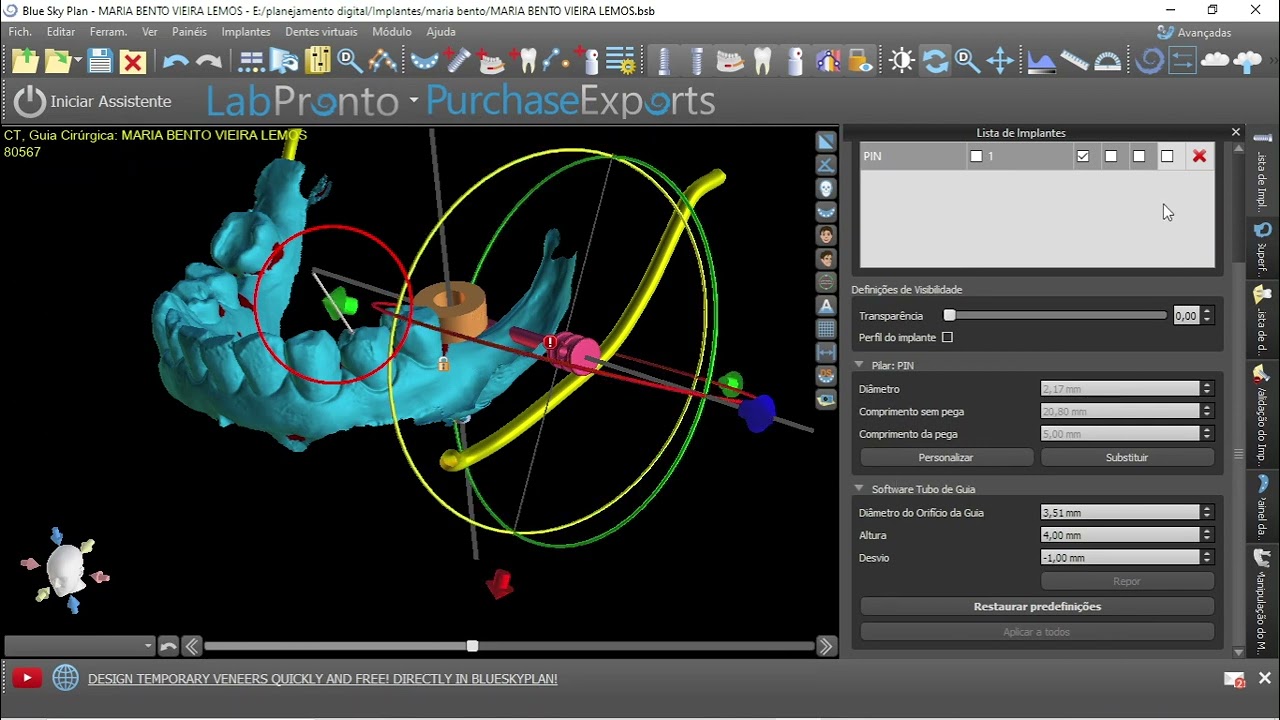
Task: Click the grid icon in viewport sidebar
Action: point(826,329)
